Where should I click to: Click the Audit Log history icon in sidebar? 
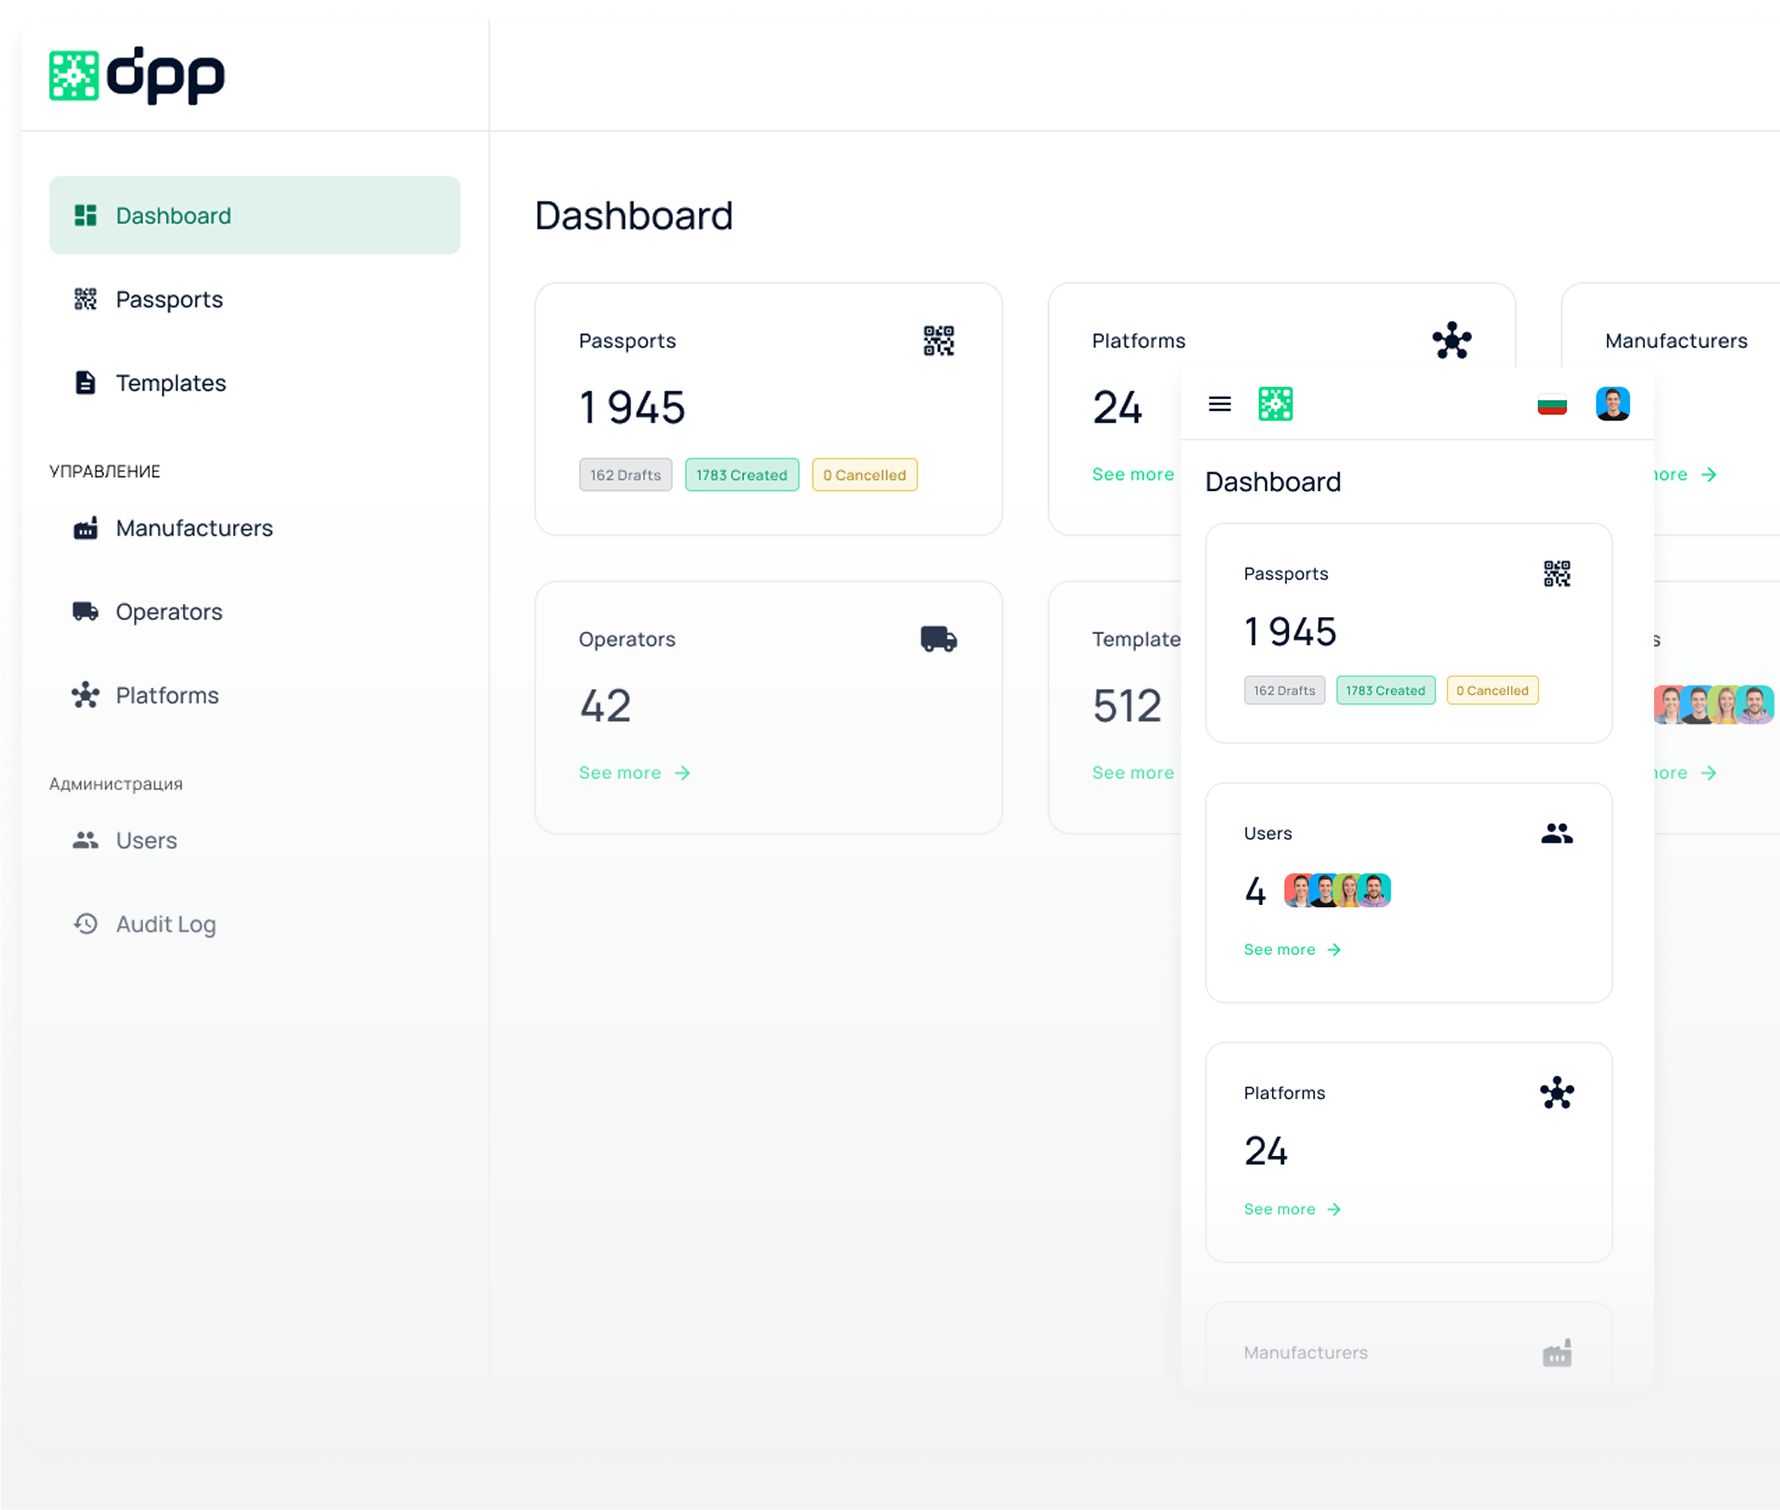pos(86,924)
